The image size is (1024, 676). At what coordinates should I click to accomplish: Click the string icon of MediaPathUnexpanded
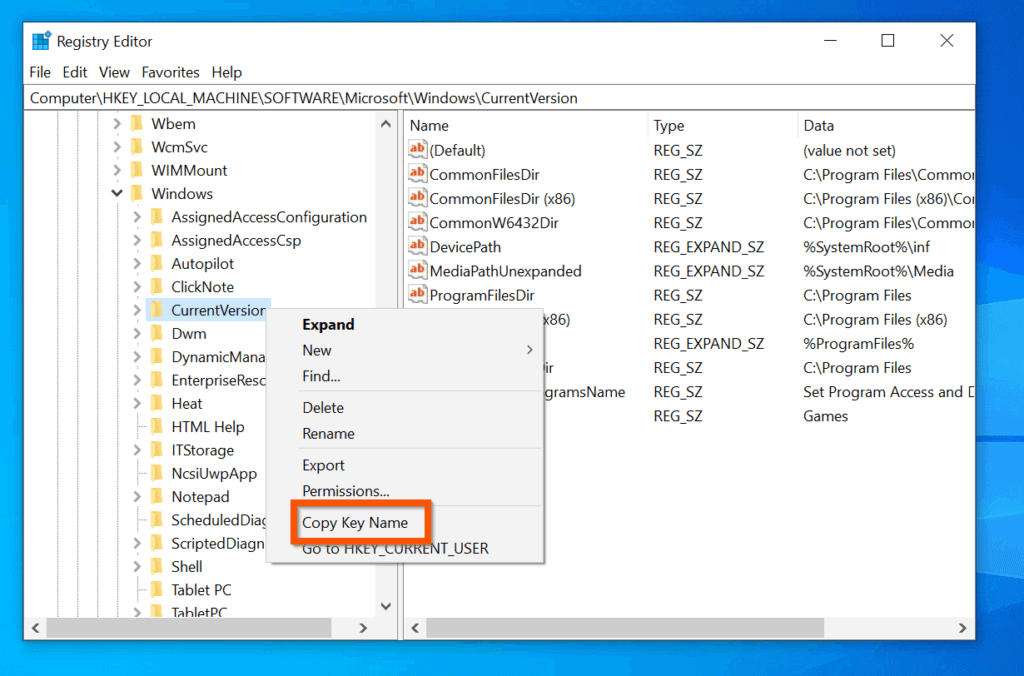pyautogui.click(x=417, y=270)
